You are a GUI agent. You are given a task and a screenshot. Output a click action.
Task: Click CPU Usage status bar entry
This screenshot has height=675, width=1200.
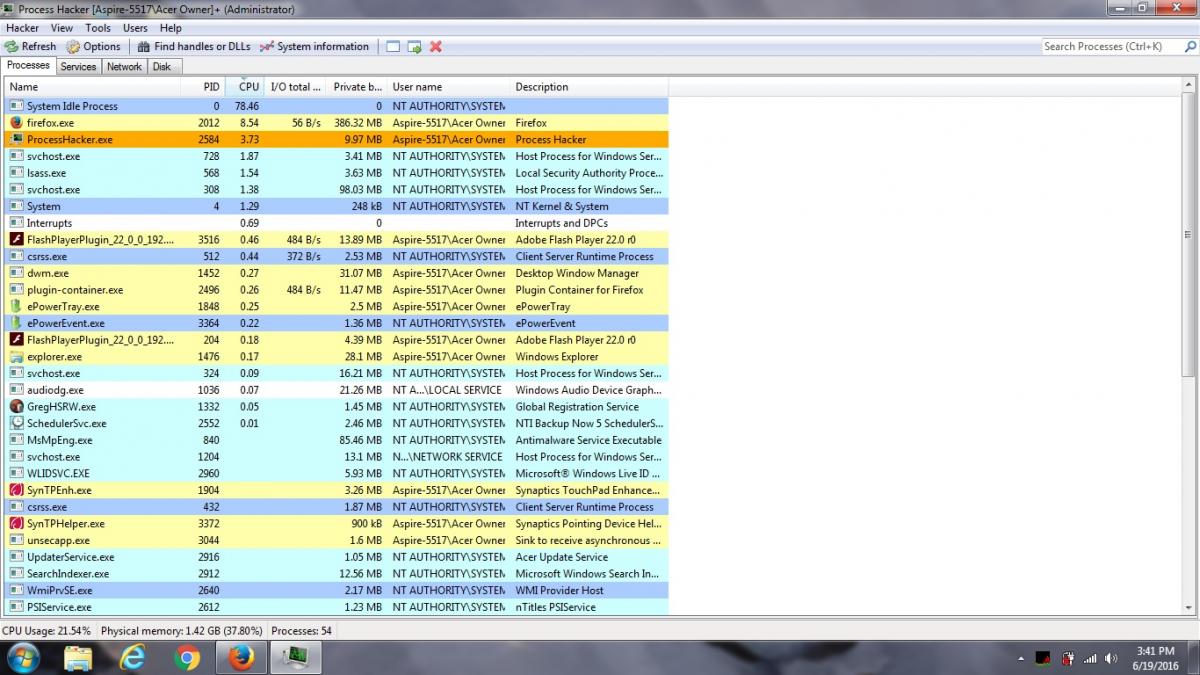47,631
